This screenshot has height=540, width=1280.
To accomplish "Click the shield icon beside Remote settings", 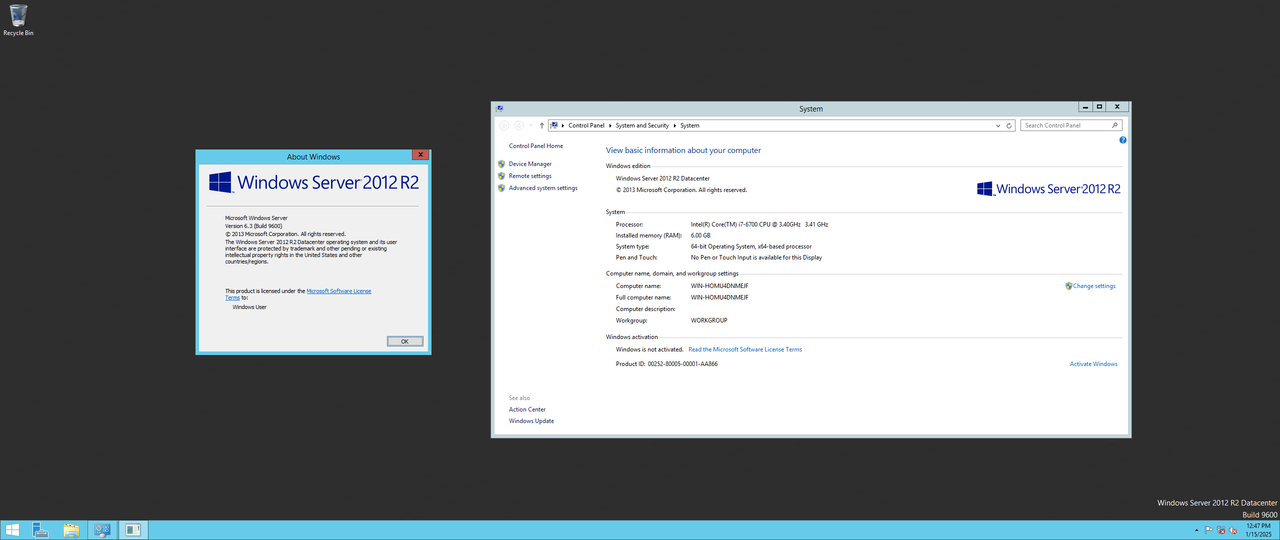I will tap(501, 175).
